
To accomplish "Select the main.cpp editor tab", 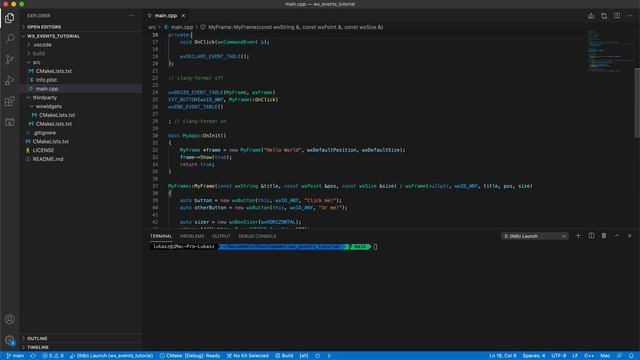I will (166, 16).
